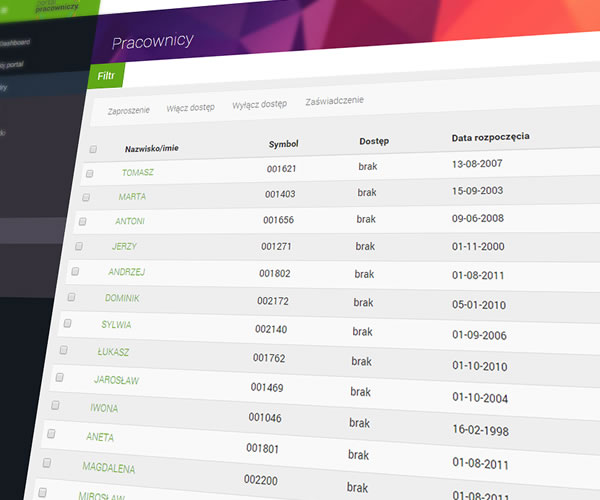Open Dashboard in the sidebar
Screen dimensions: 600x500
tap(15, 43)
